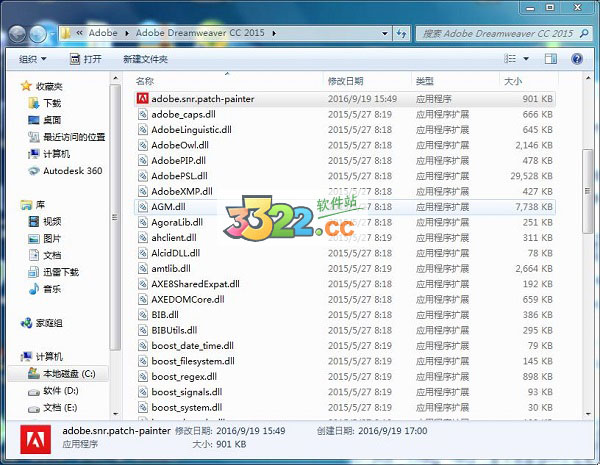Expand the arrow after Adobe breadcrumb
This screenshot has height=465, width=600.
(127, 33)
